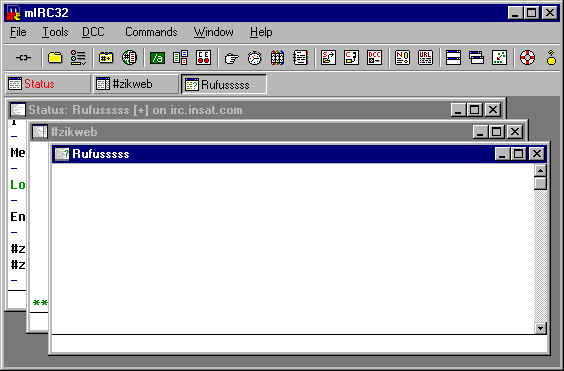This screenshot has width=564, height=371.
Task: Click the scroll up arrow in Rufusssss window
Action: pos(540,170)
